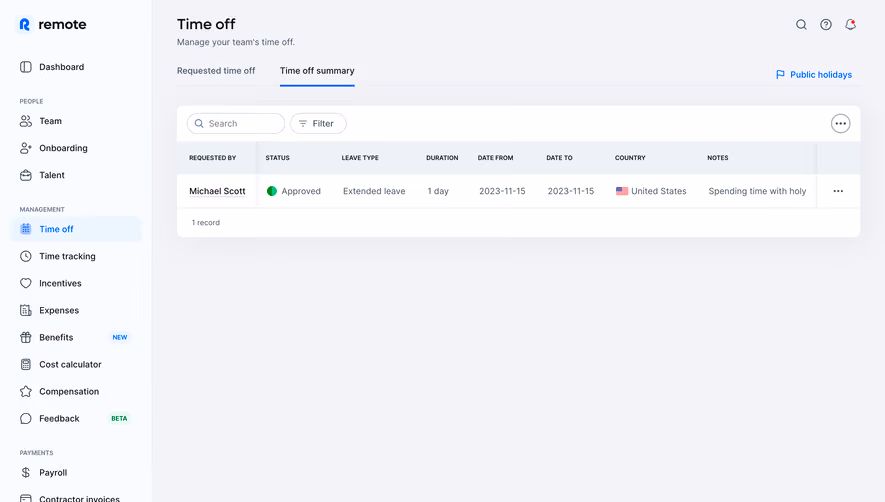Click the Compensation star icon
The image size is (885, 502).
(25, 391)
